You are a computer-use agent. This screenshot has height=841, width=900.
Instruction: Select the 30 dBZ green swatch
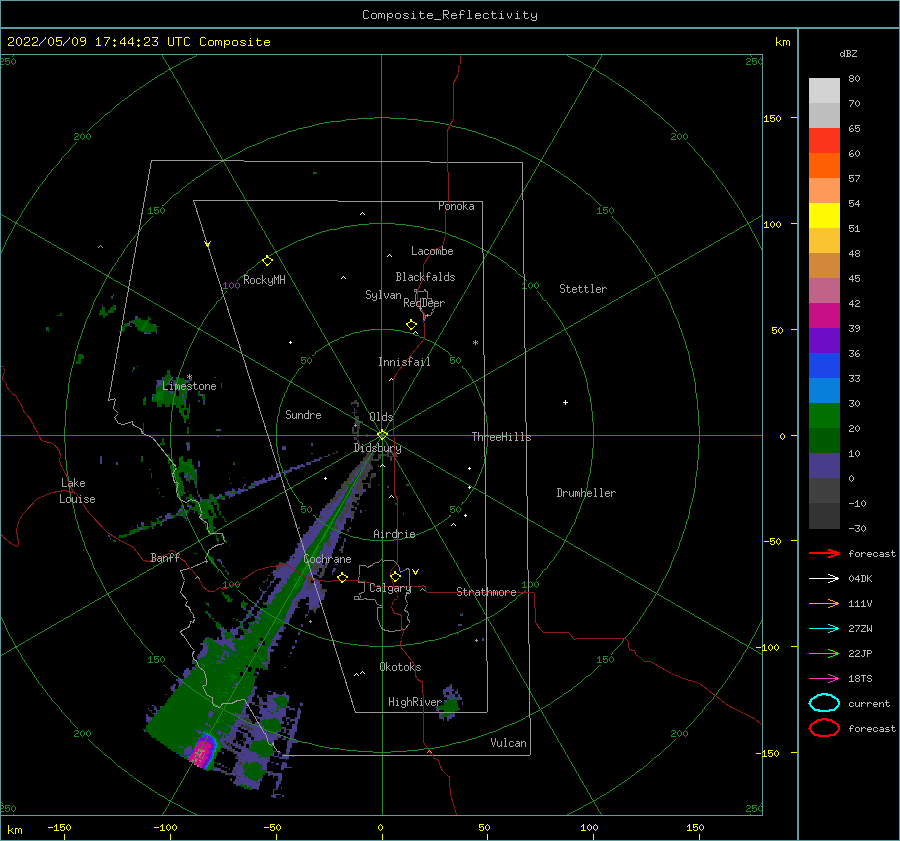click(x=824, y=415)
